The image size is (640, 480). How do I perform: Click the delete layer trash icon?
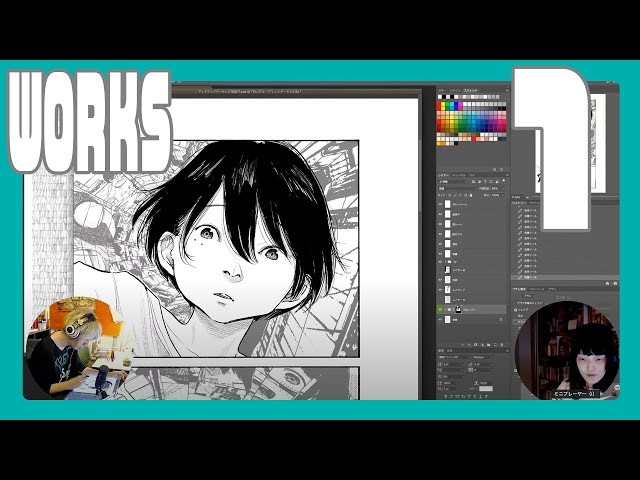pyautogui.click(x=502, y=345)
